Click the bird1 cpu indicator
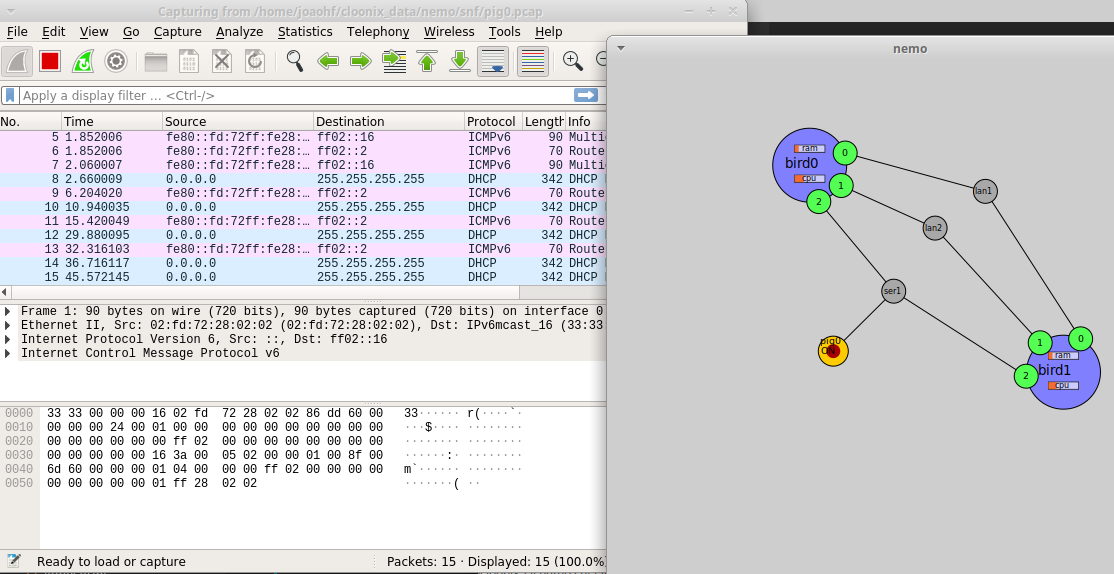This screenshot has width=1114, height=574. [1063, 385]
